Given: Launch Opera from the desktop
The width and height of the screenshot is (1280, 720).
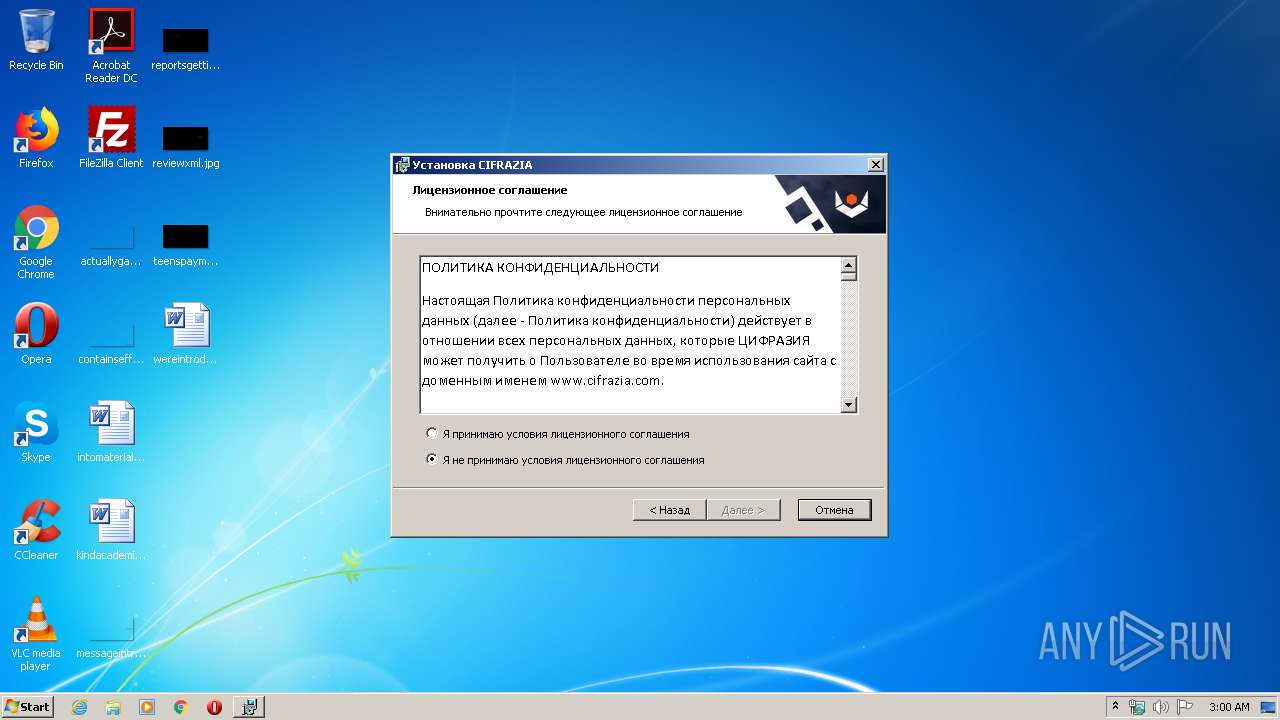Looking at the screenshot, I should pyautogui.click(x=36, y=334).
